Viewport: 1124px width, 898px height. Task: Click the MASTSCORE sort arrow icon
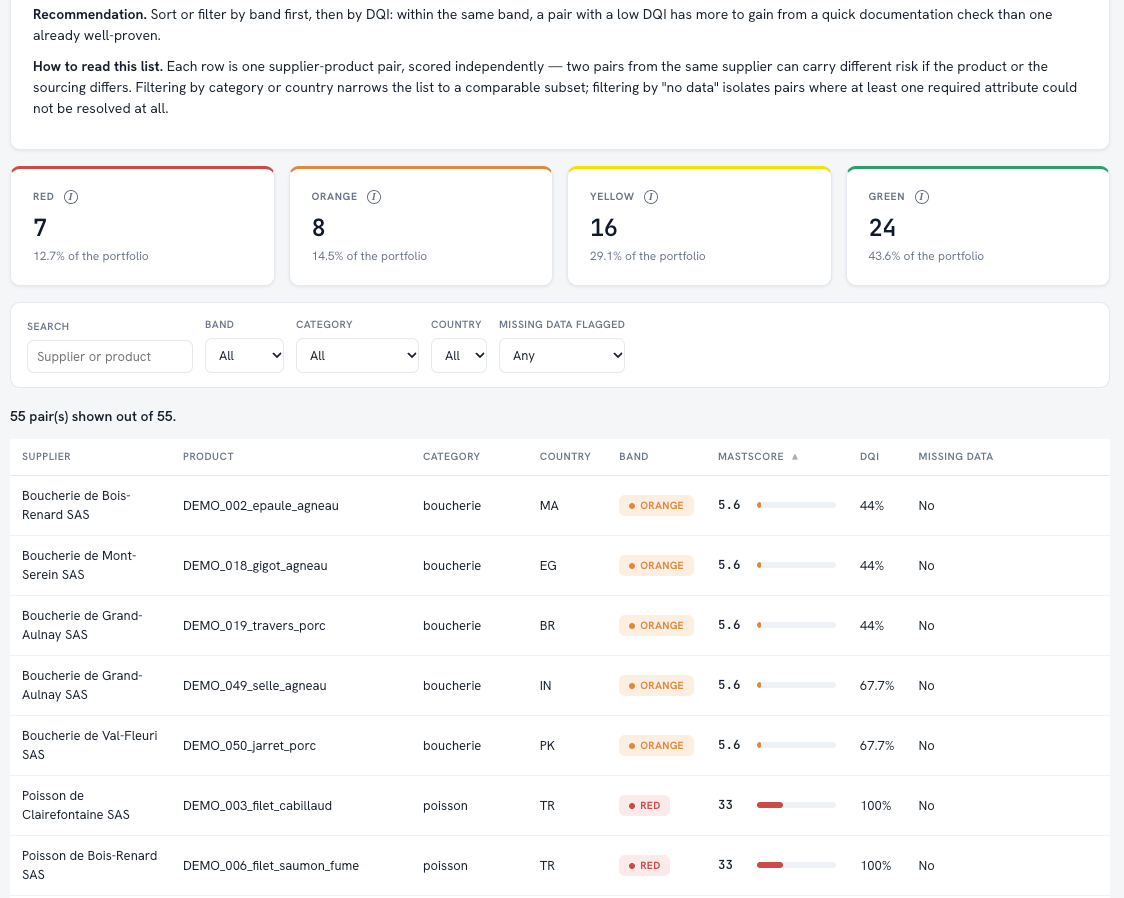[x=795, y=457]
